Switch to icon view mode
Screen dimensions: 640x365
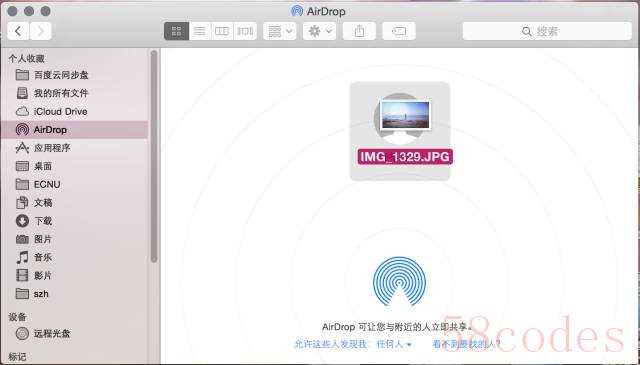click(x=176, y=31)
